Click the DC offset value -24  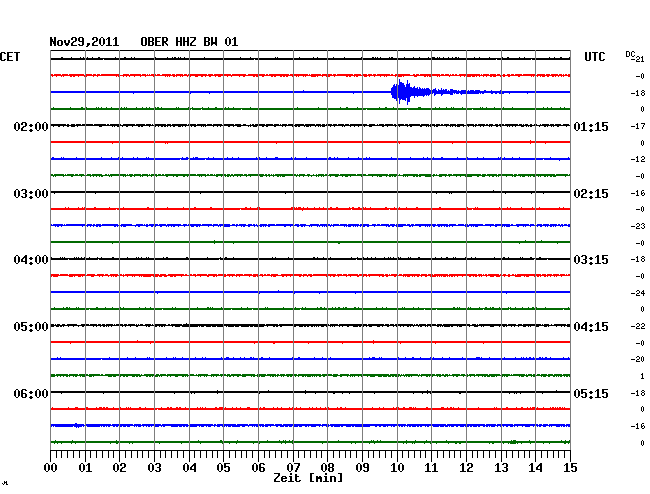click(x=638, y=293)
